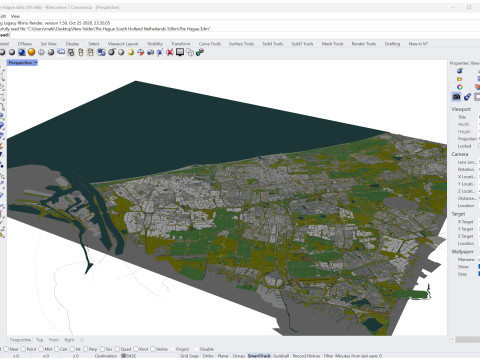Switch to the CPlanes toolbar tab

tap(25, 44)
